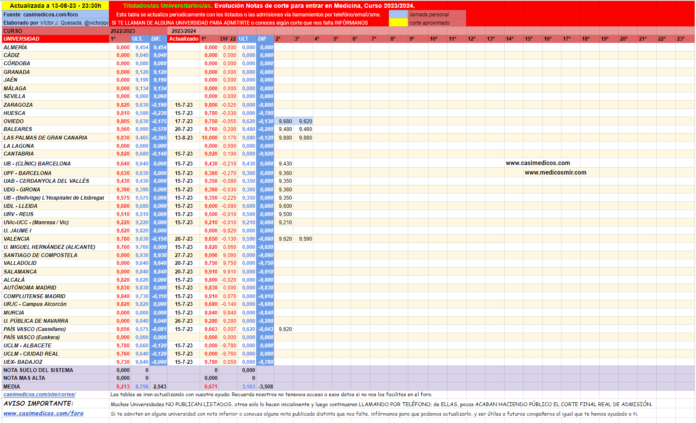The image size is (696, 423).
Task: Click the '27-7-23' date in Santiago row
Action: point(184,255)
